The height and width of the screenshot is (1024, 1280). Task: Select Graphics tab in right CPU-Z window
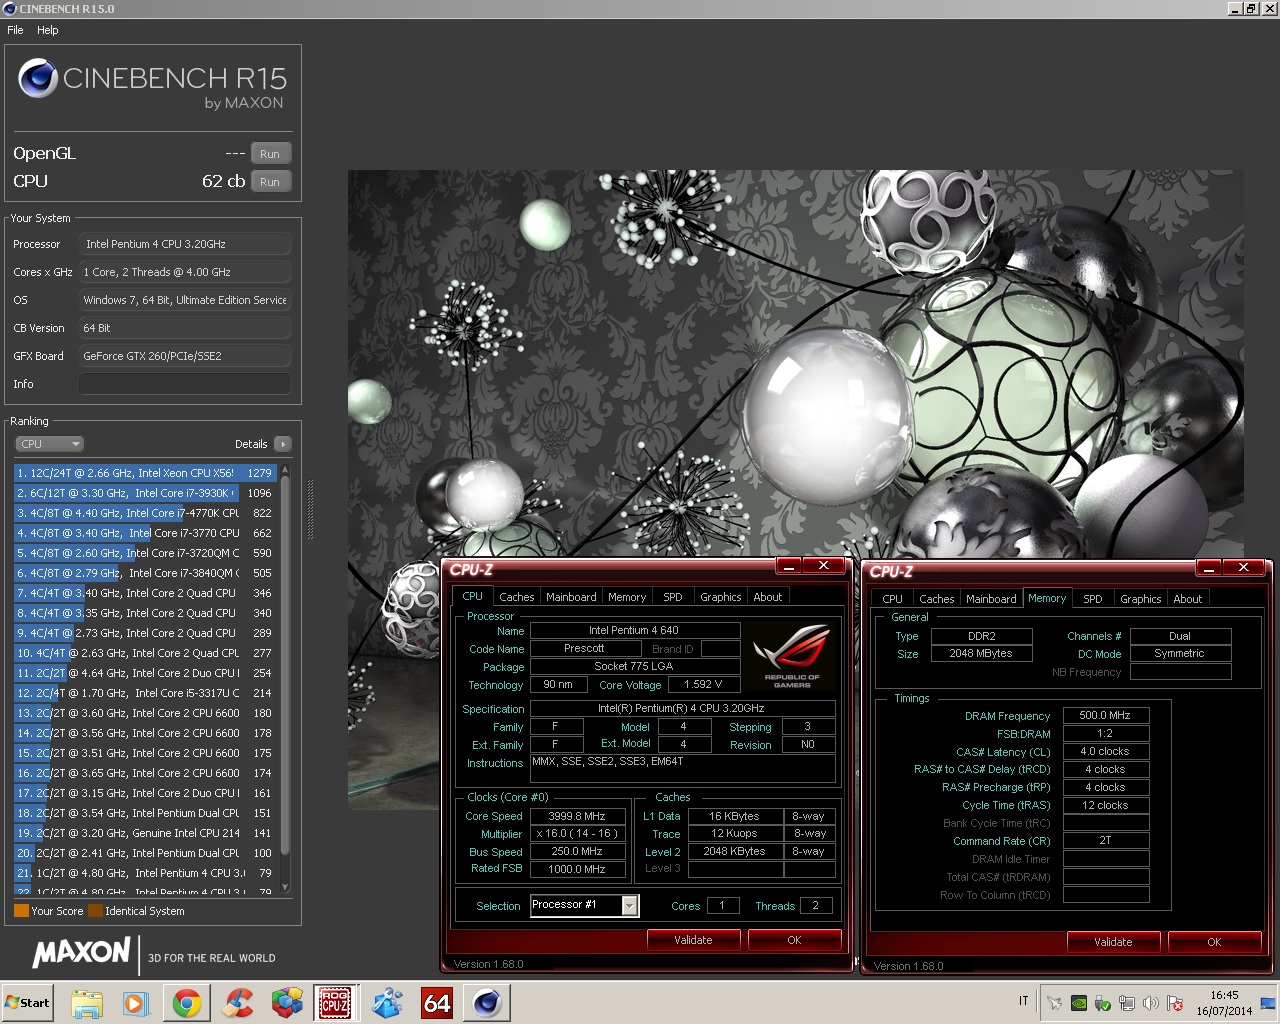pos(1140,599)
